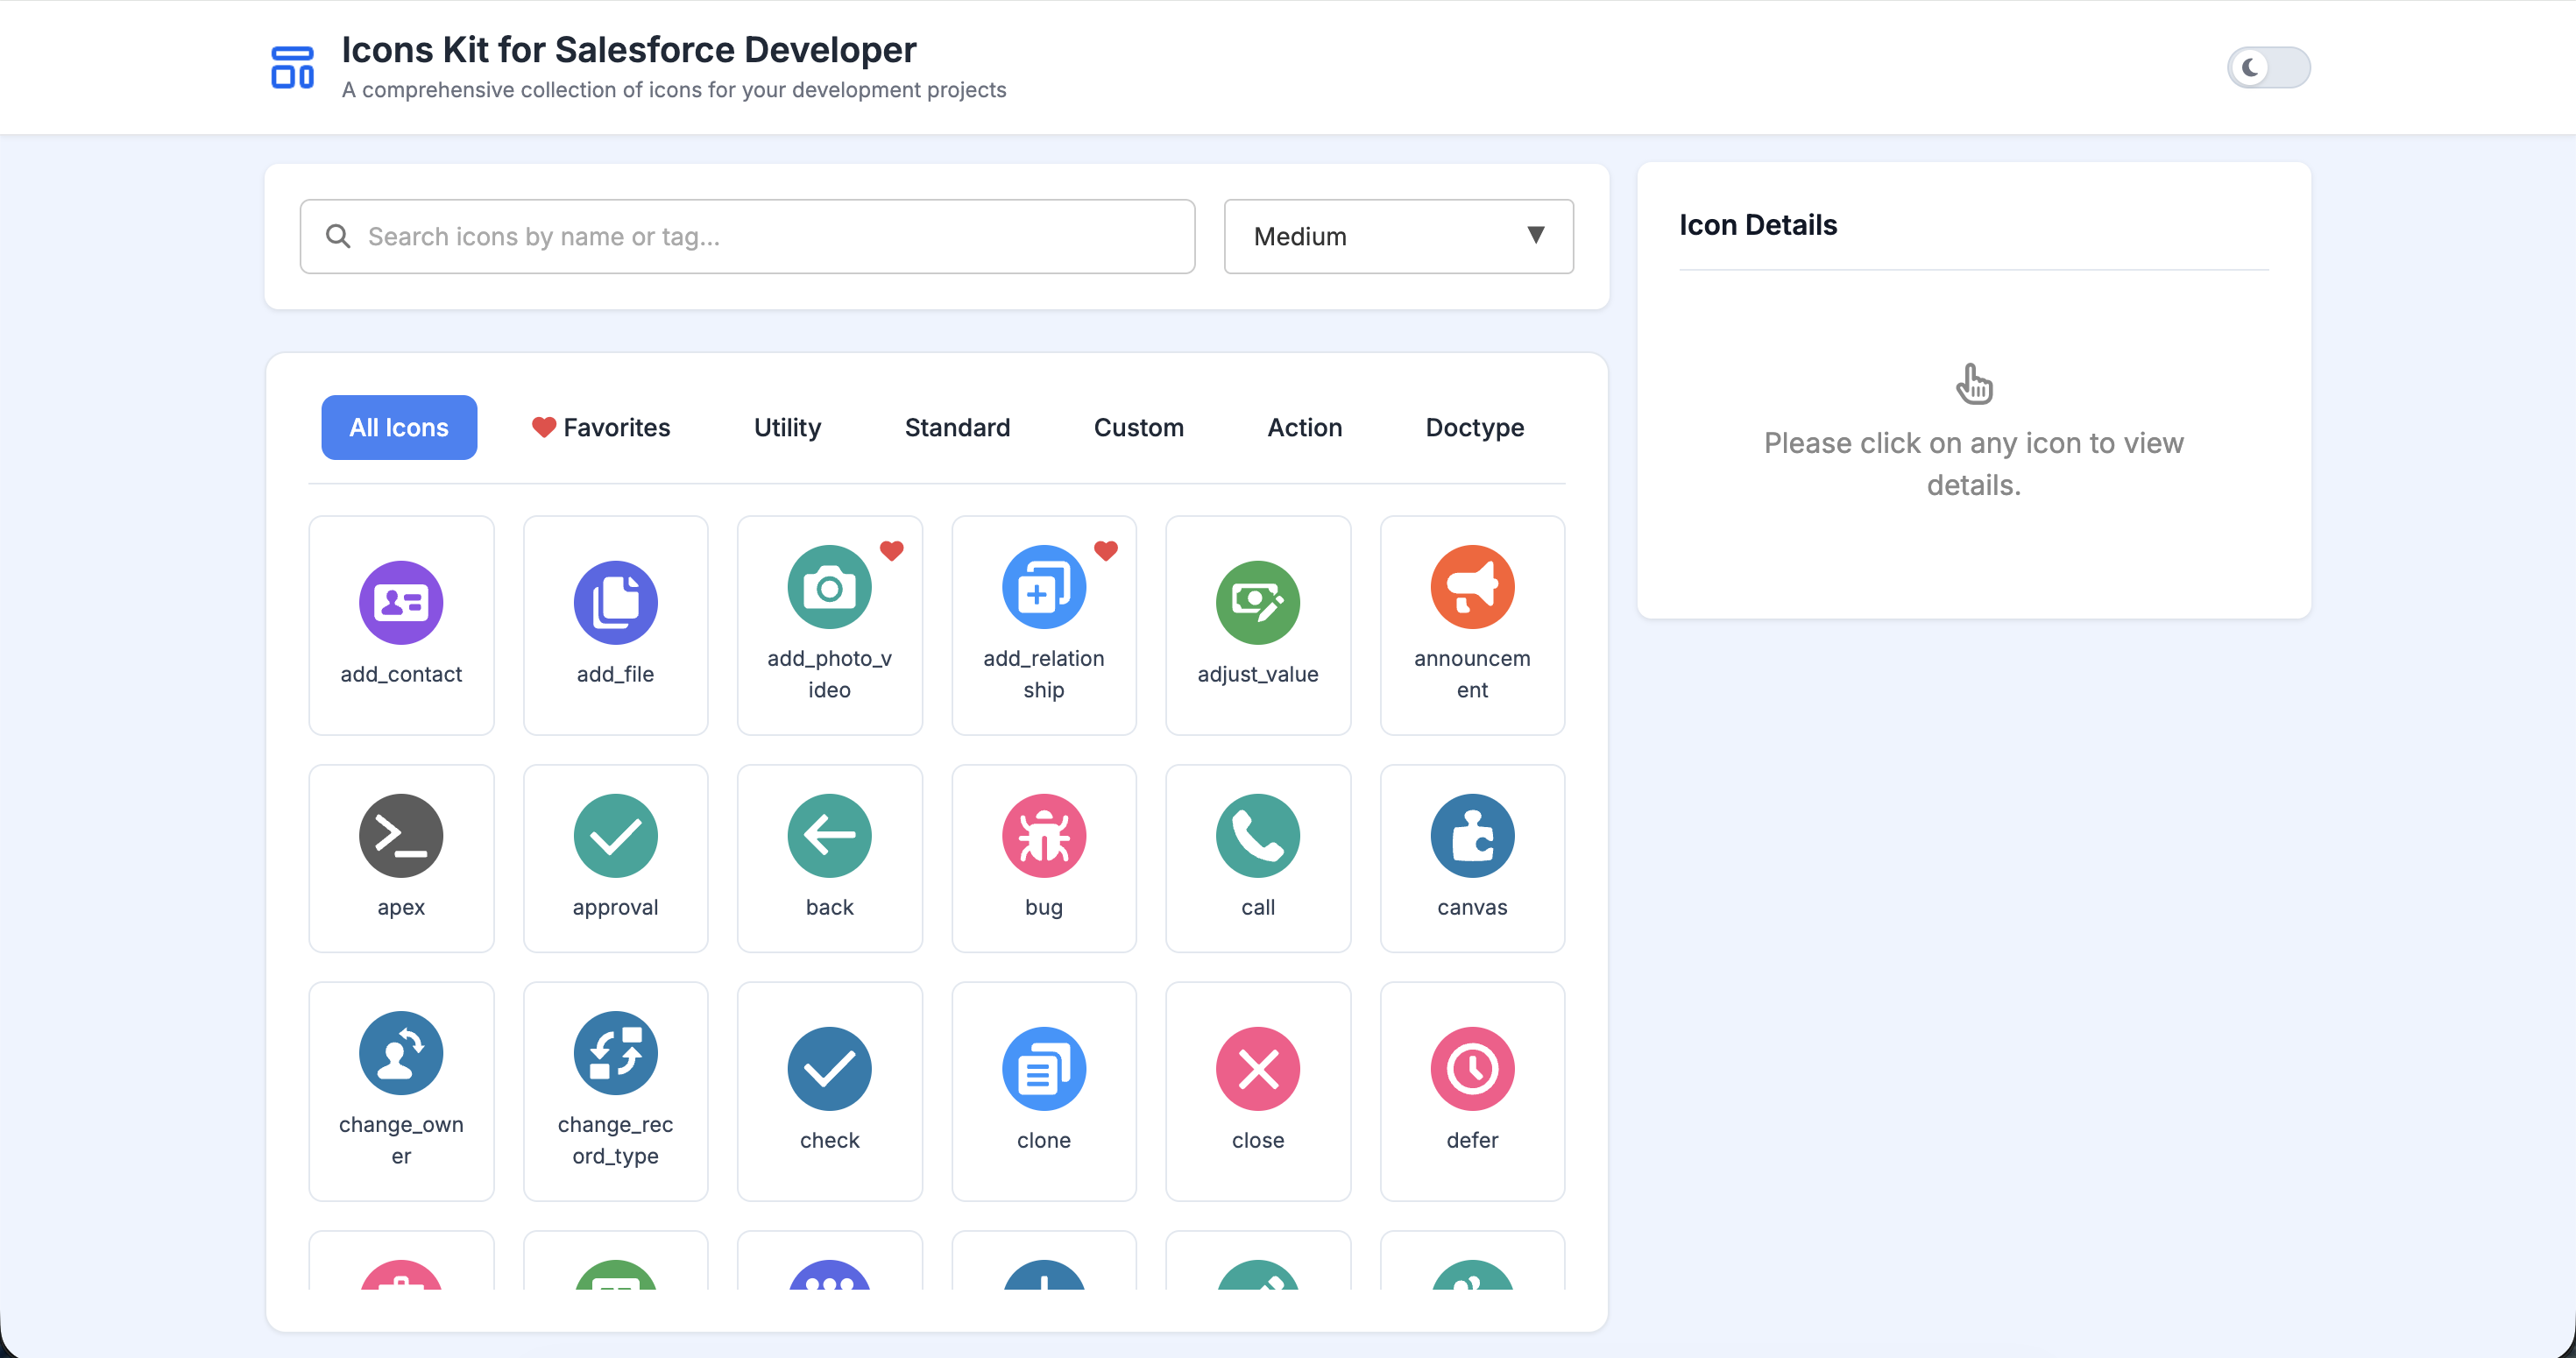Image resolution: width=2576 pixels, height=1358 pixels.
Task: Switch to the All Icons tab
Action: [399, 427]
